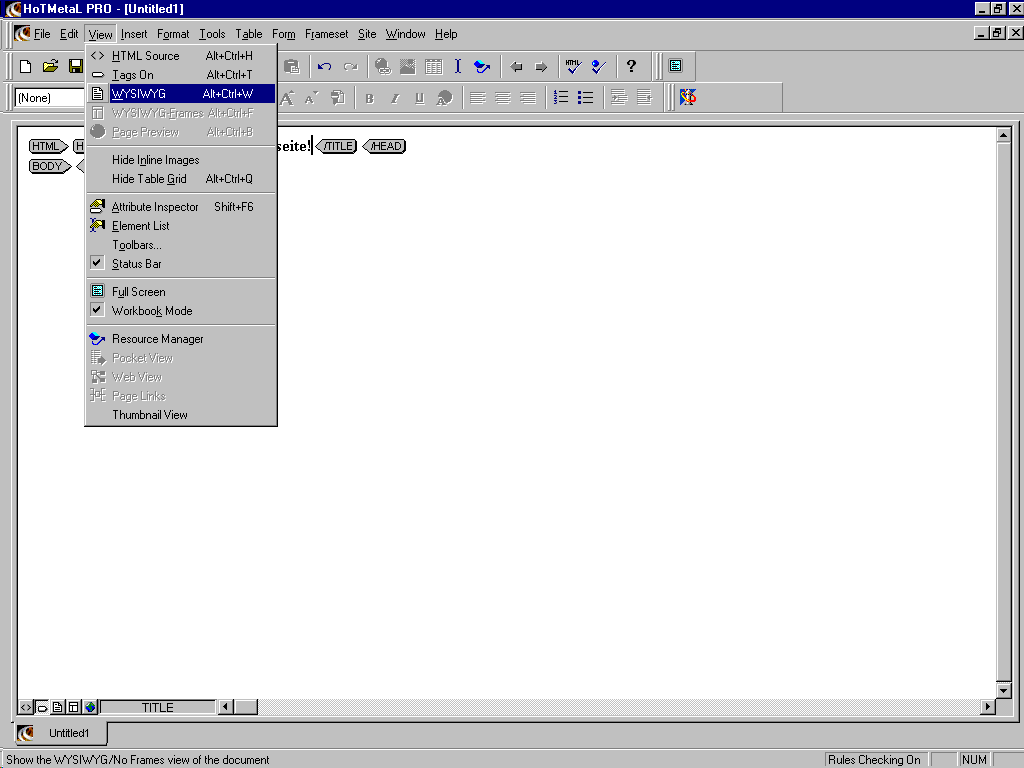Viewport: 1024px width, 768px height.
Task: Select WYSIWYG view in View menu
Action: tap(181, 94)
